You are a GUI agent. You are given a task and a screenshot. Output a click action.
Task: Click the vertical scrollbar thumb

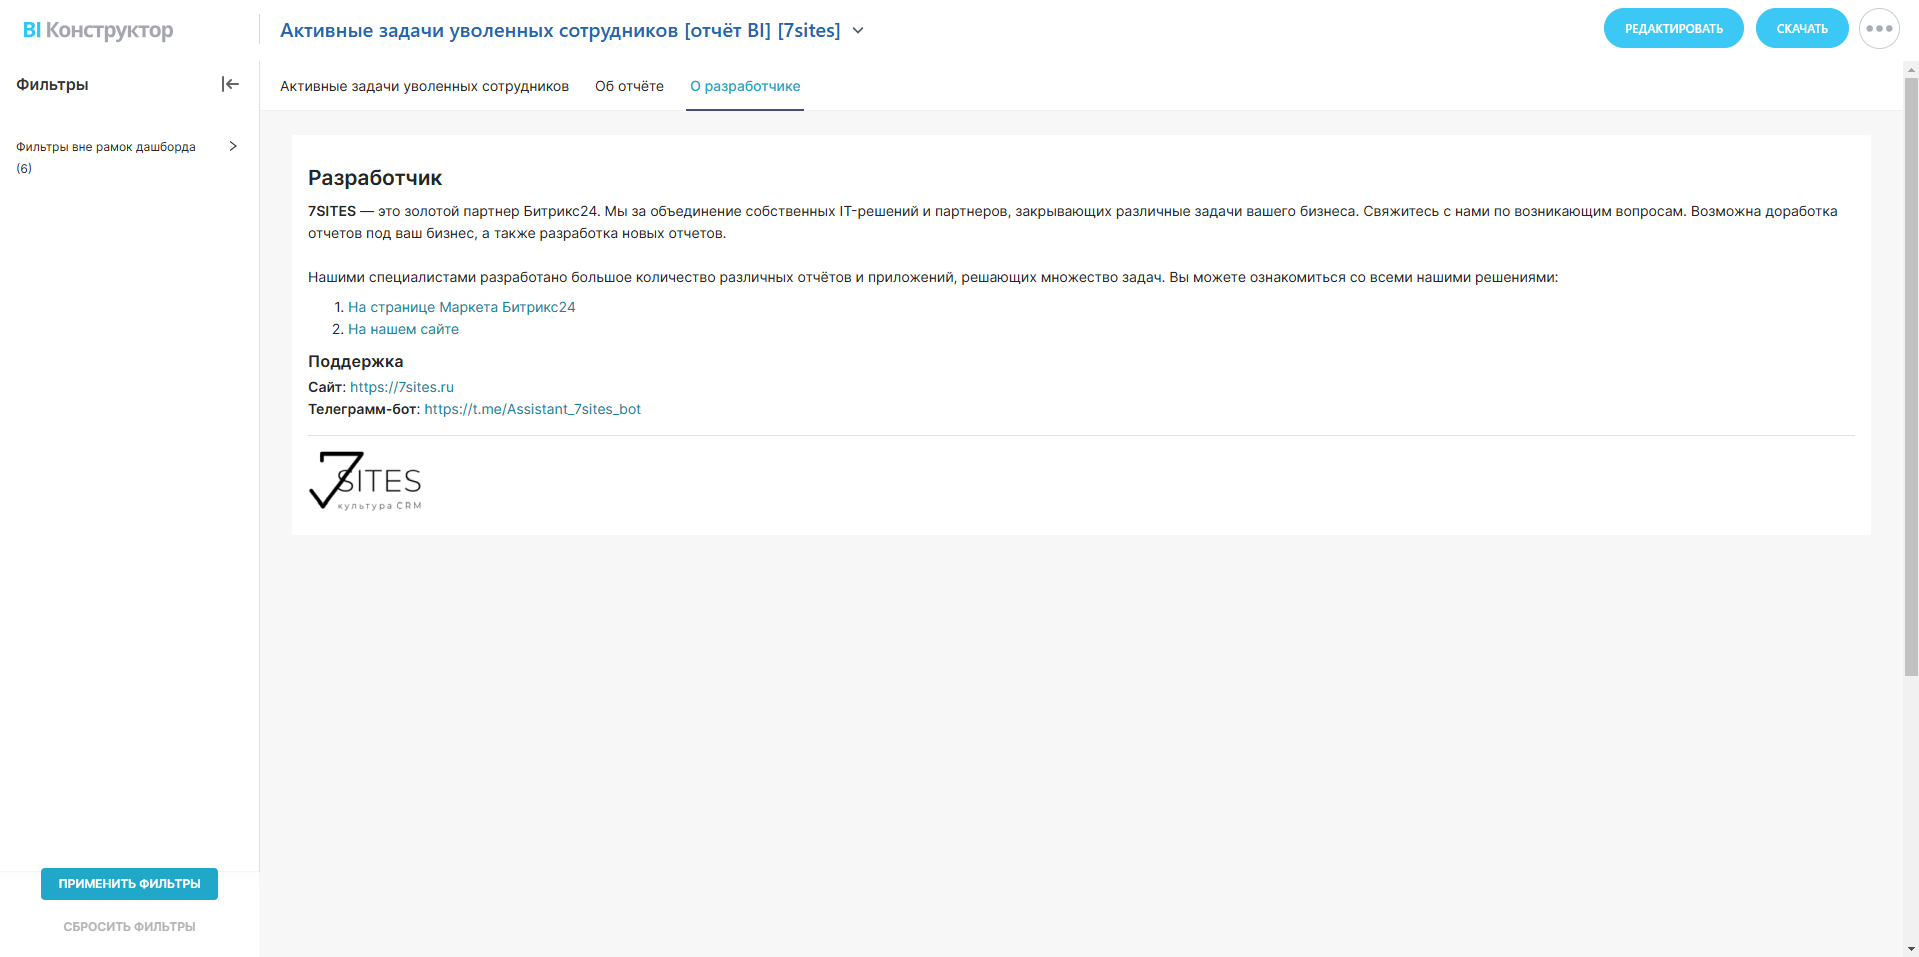click(x=1911, y=377)
